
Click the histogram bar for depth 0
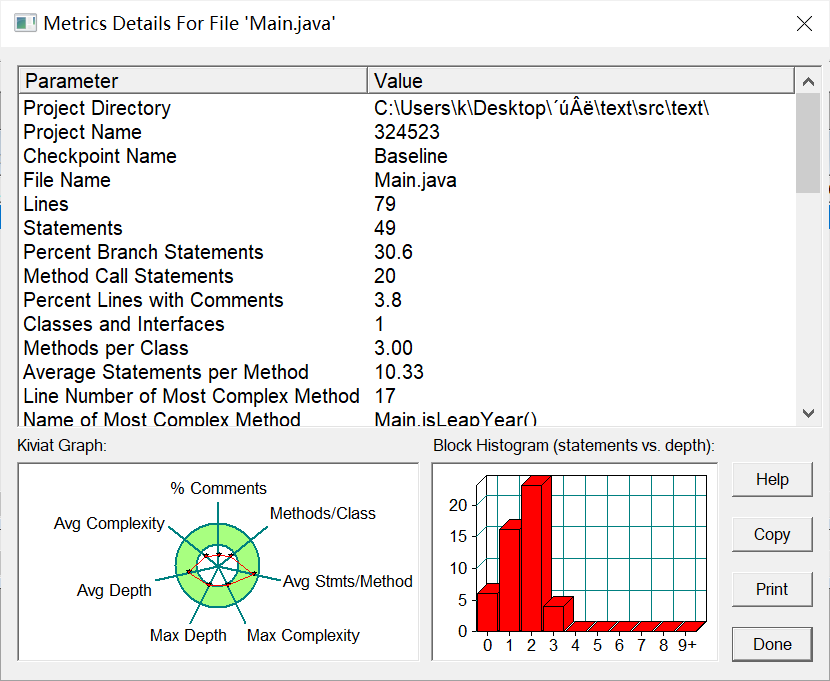coord(488,612)
